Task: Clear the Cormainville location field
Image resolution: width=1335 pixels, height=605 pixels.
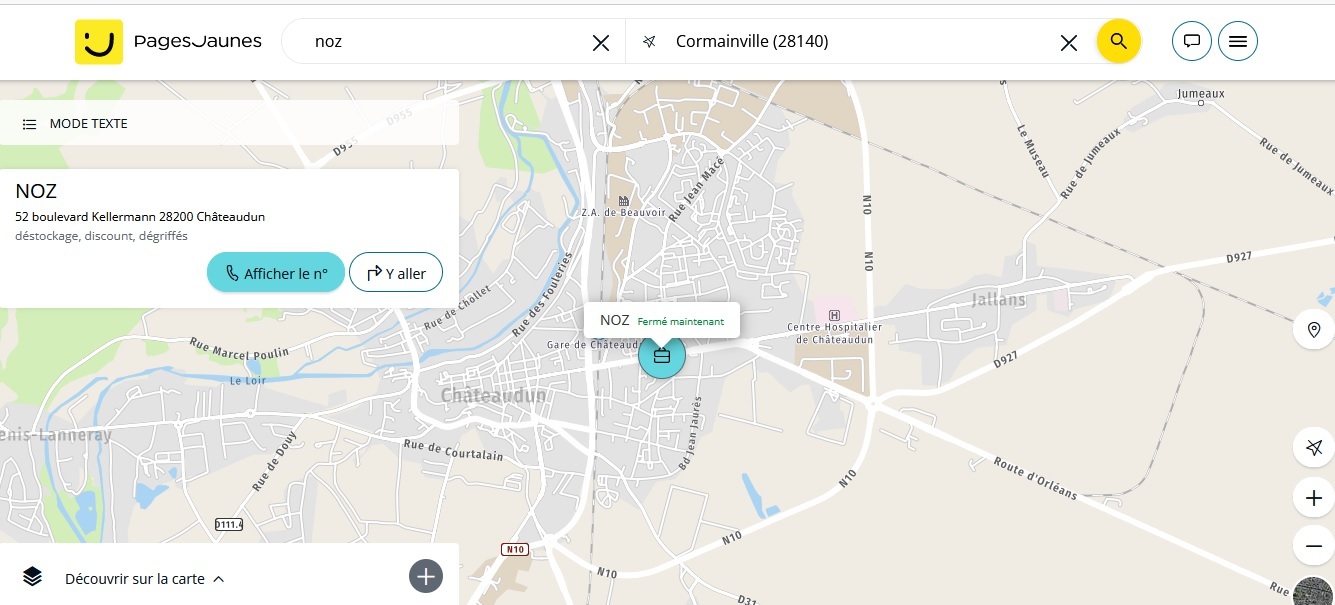Action: tap(1068, 42)
